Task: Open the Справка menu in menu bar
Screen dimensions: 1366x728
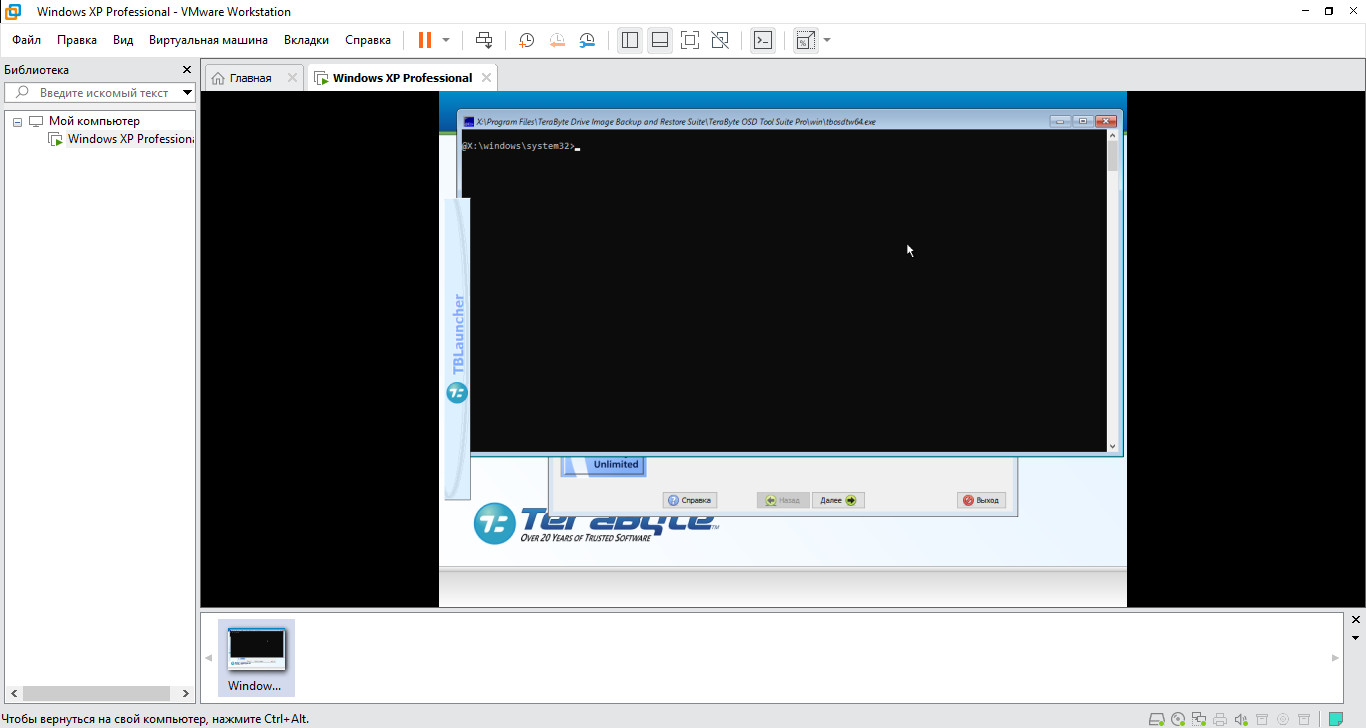Action: 368,40
